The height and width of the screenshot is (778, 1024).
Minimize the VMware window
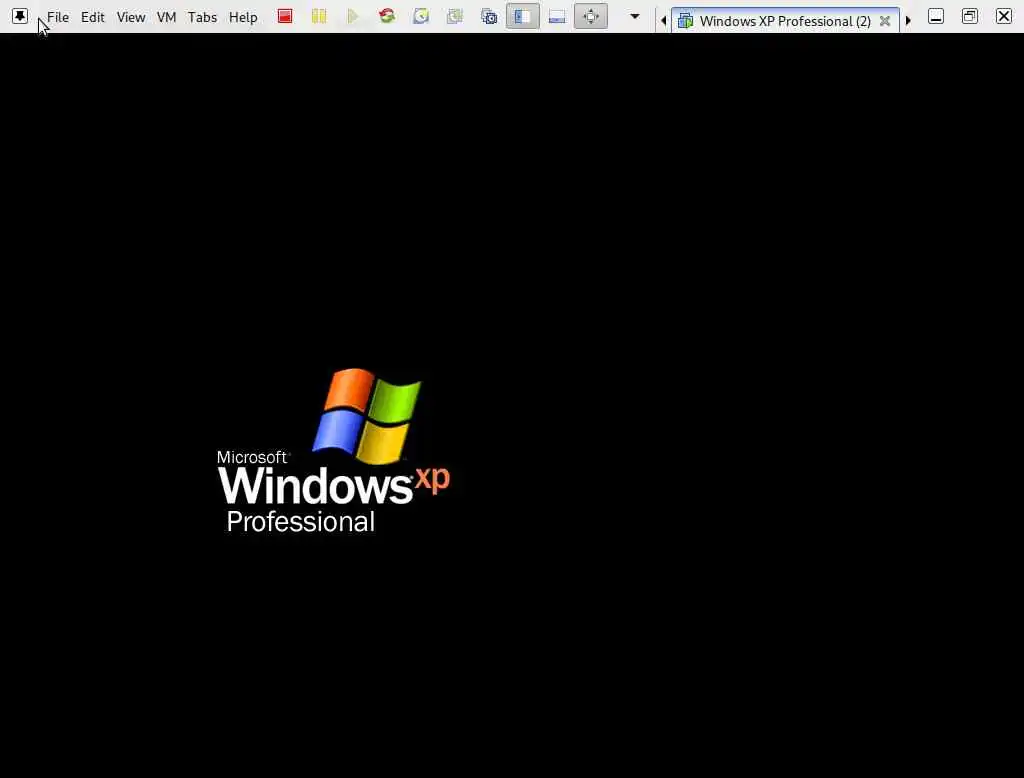pos(936,16)
